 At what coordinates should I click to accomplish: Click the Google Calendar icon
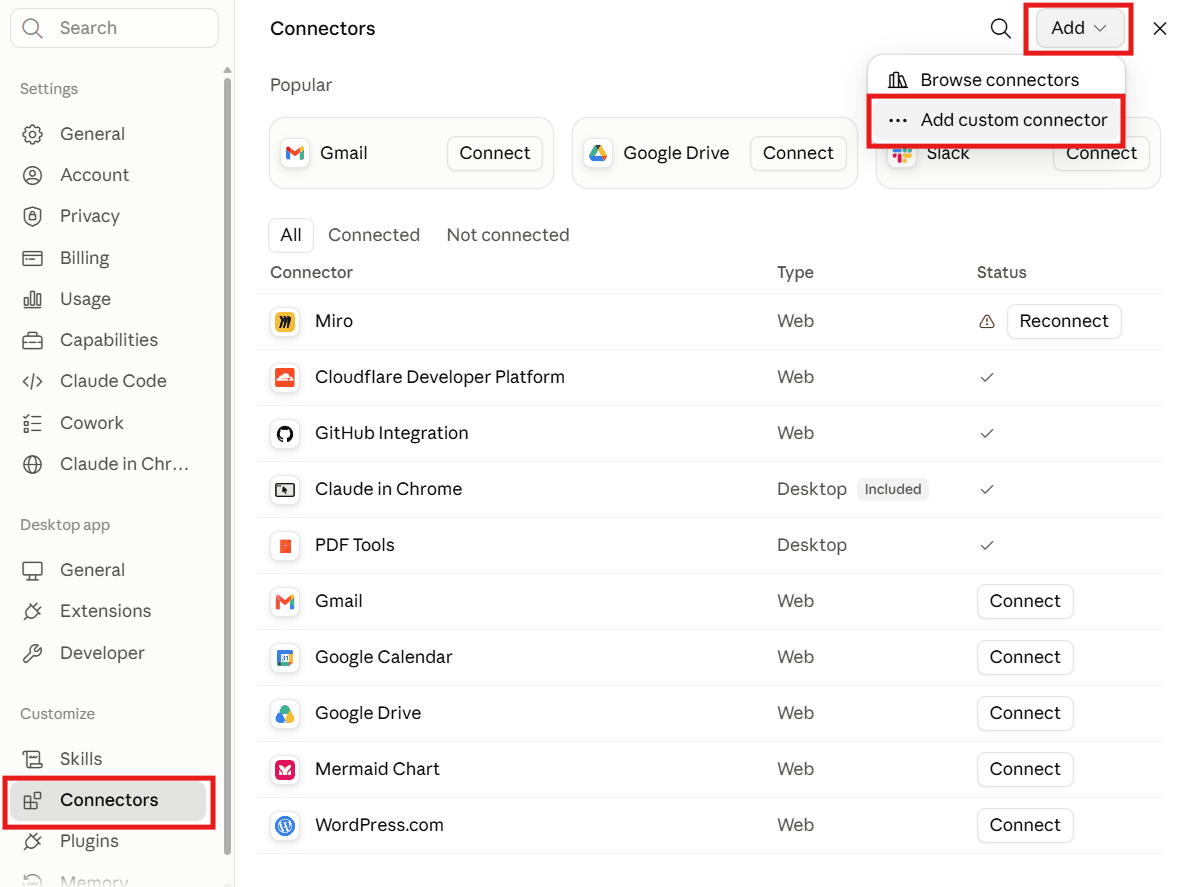click(x=285, y=658)
